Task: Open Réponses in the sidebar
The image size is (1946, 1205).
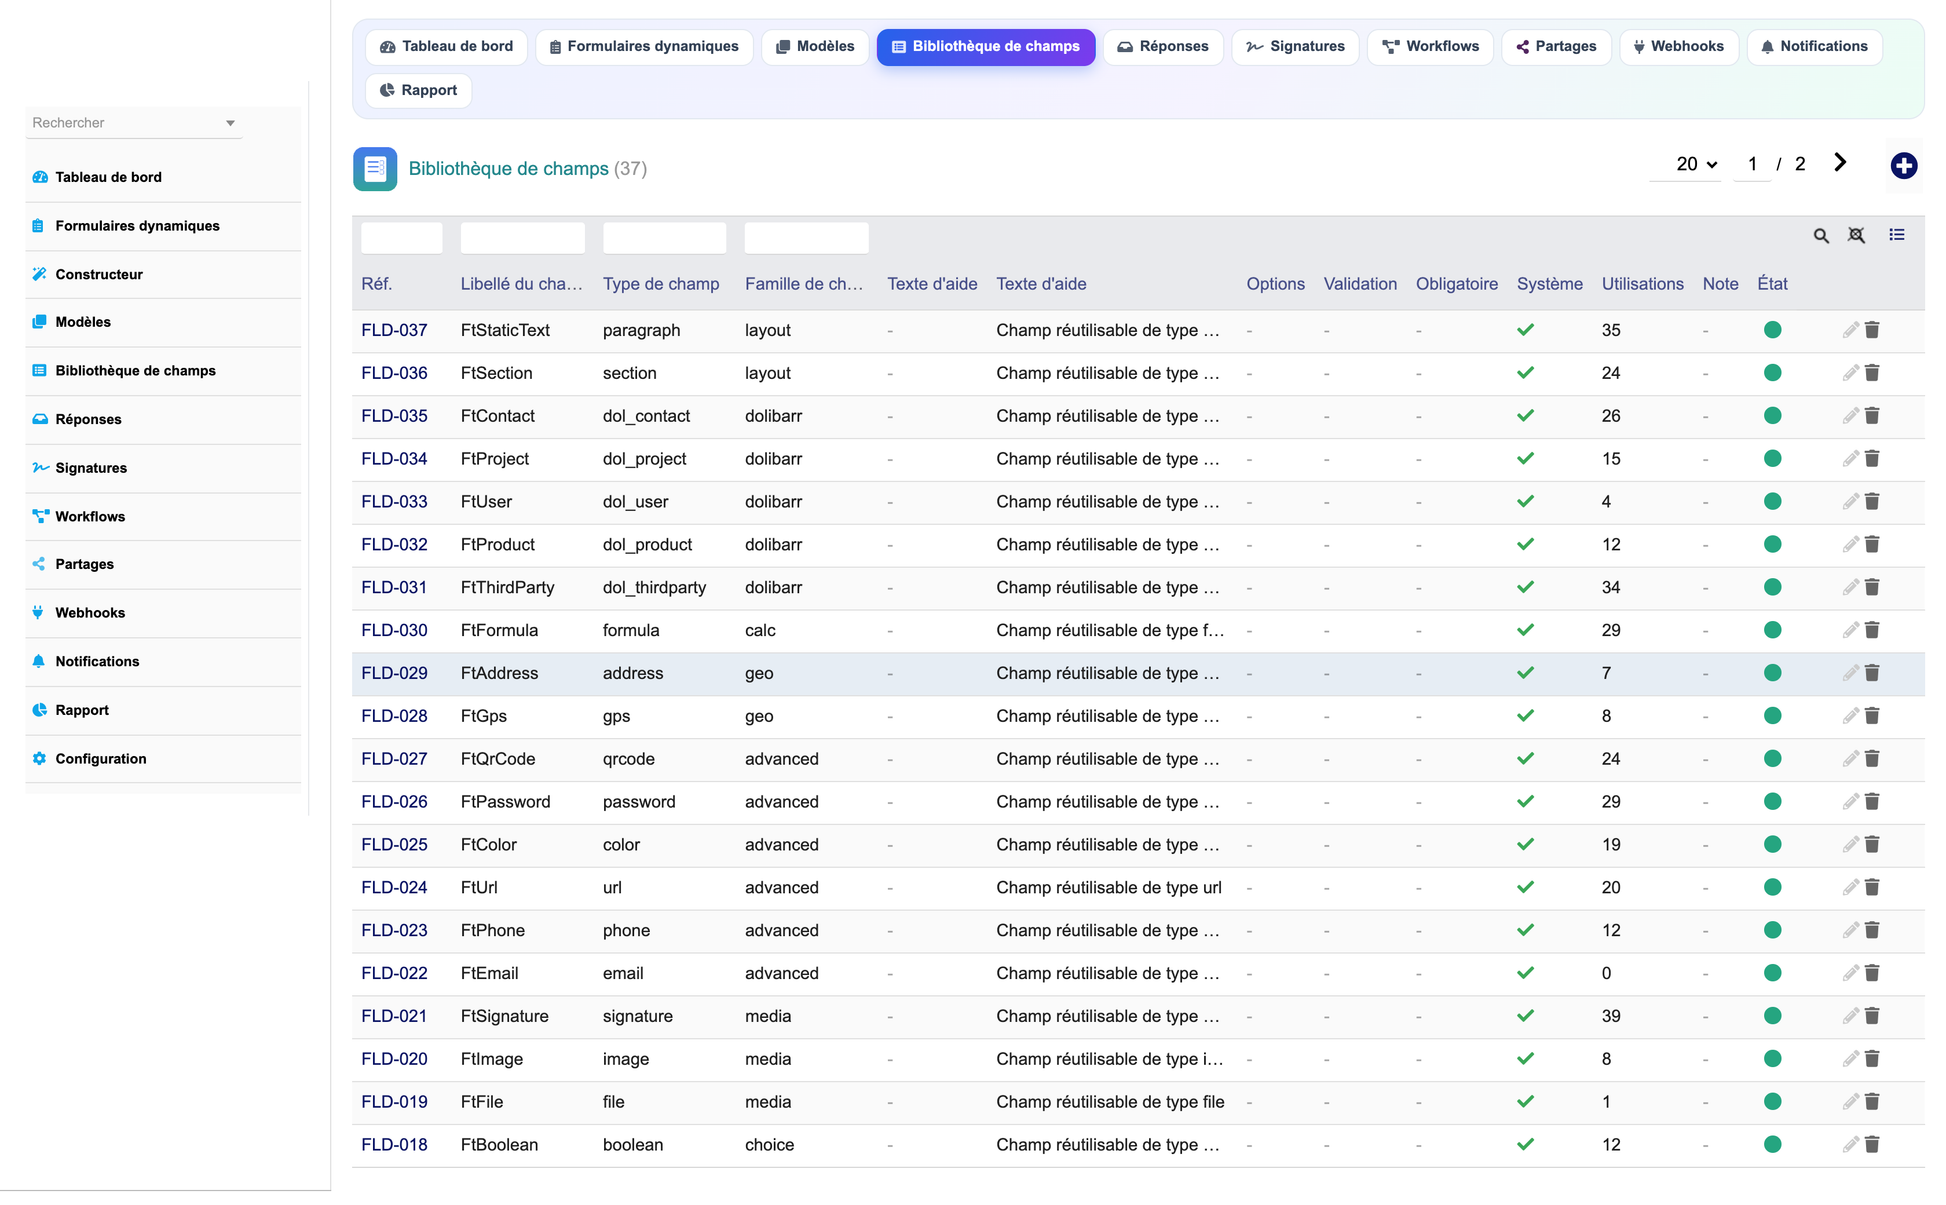Action: point(88,419)
